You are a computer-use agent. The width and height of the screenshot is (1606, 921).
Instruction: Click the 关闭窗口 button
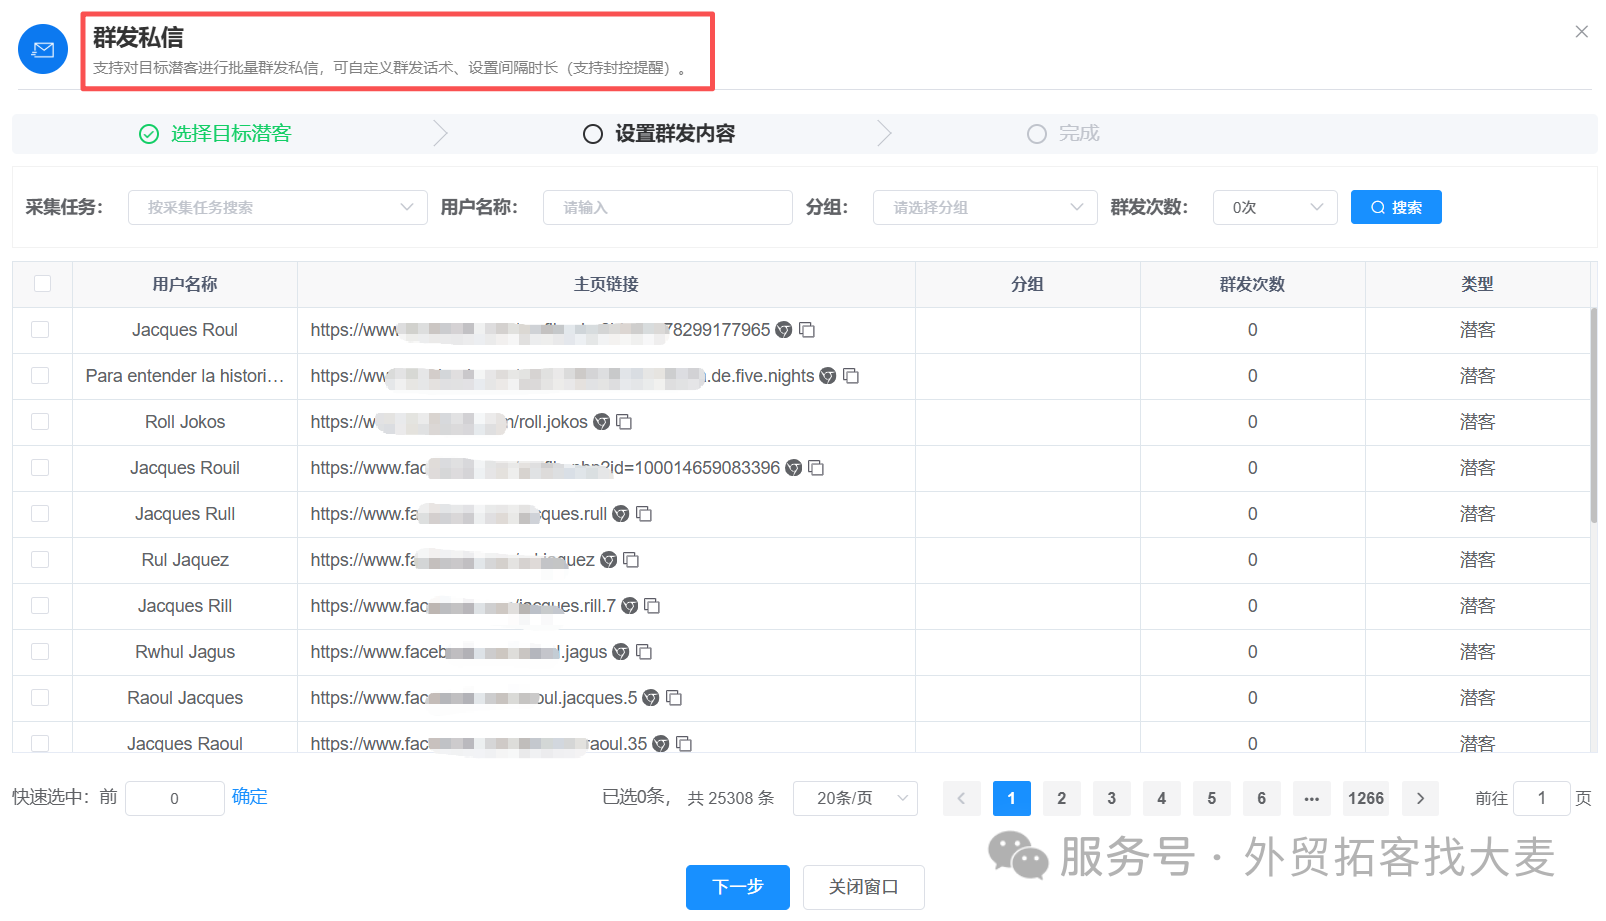[x=864, y=887]
